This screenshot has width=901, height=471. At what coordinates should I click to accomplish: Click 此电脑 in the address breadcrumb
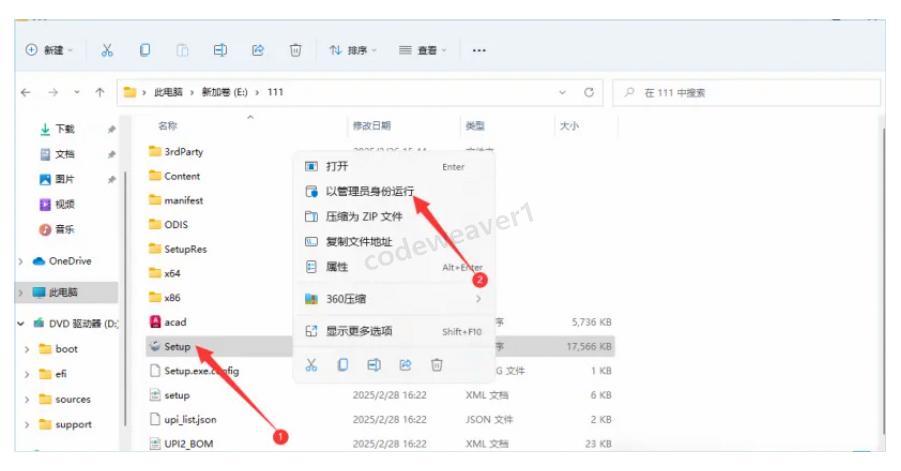pos(168,92)
